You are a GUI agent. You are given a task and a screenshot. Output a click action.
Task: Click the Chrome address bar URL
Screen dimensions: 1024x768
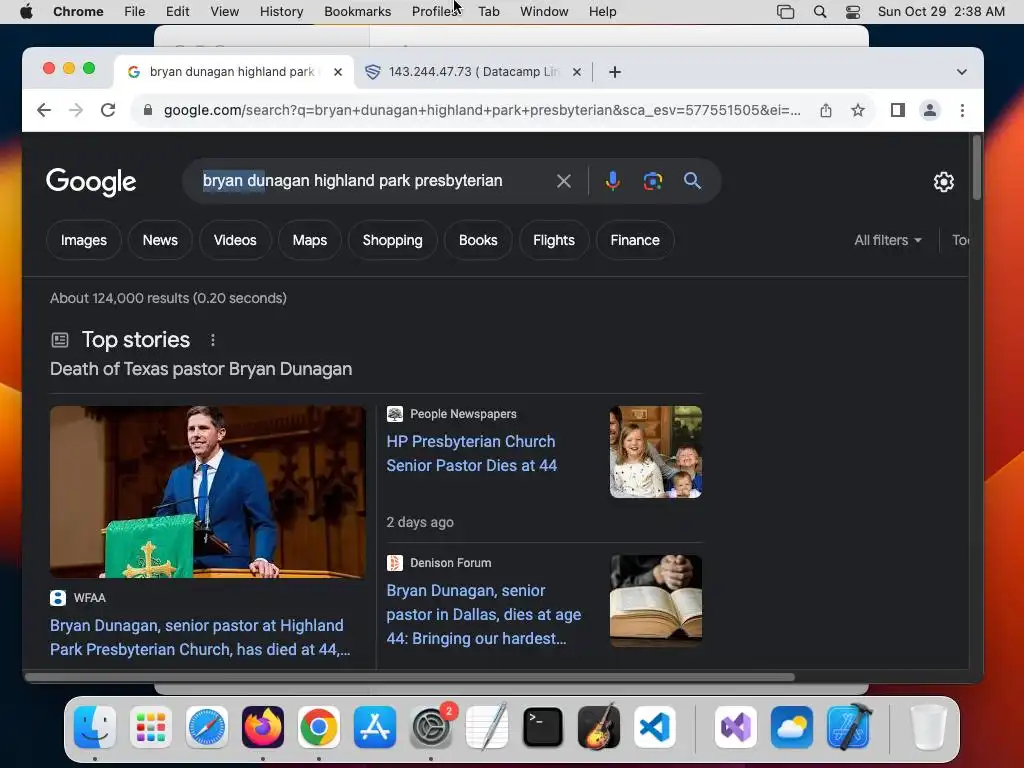pos(482,110)
